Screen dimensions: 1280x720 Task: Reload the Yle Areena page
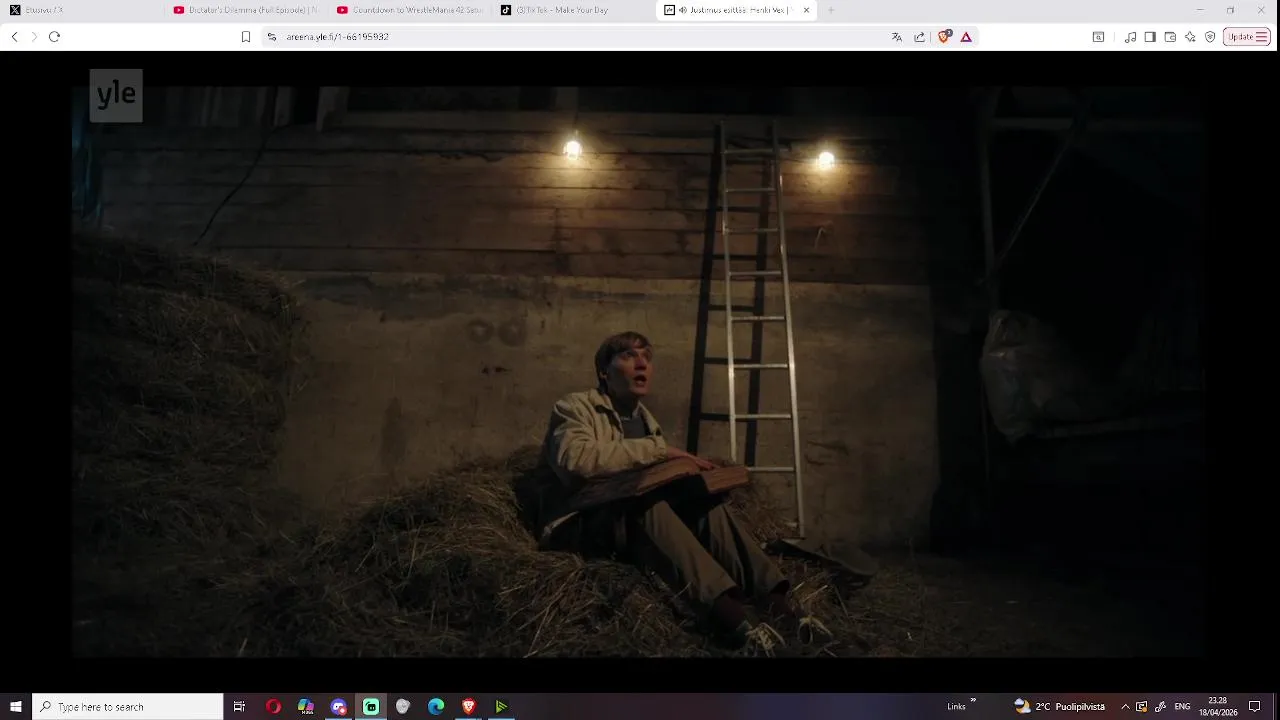[x=54, y=37]
